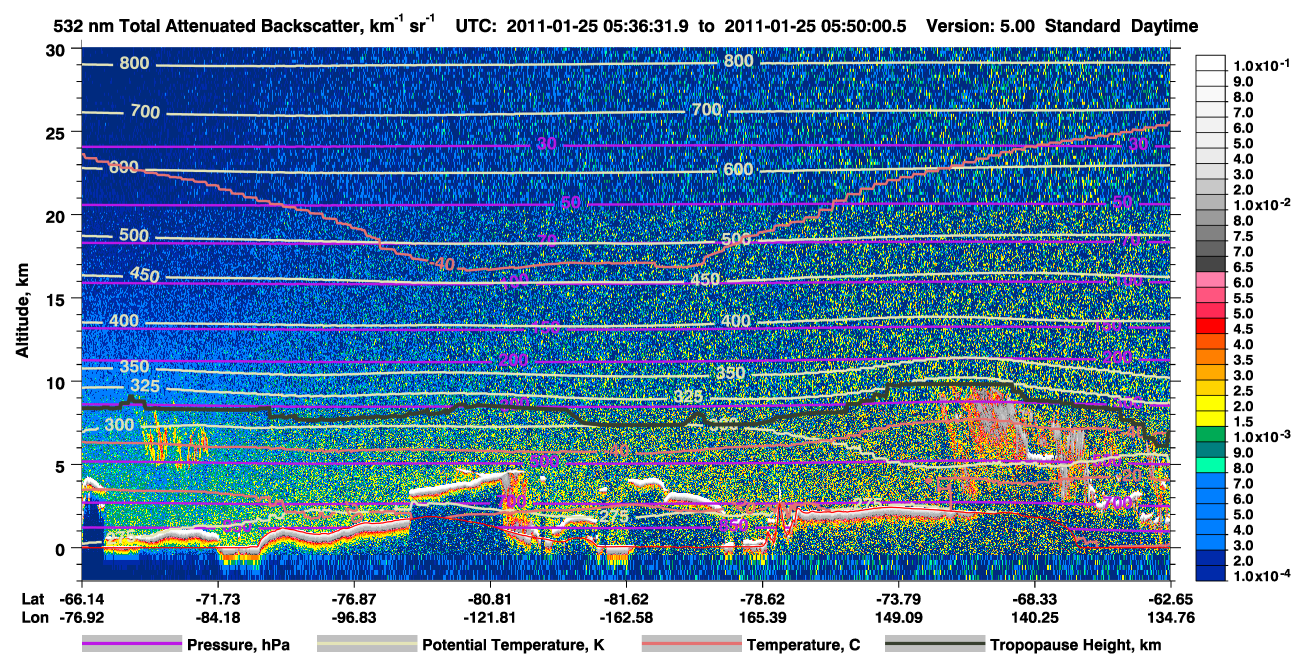Click the longitude value '-162.58'
The height and width of the screenshot is (667, 1300).
pyautogui.click(x=626, y=618)
